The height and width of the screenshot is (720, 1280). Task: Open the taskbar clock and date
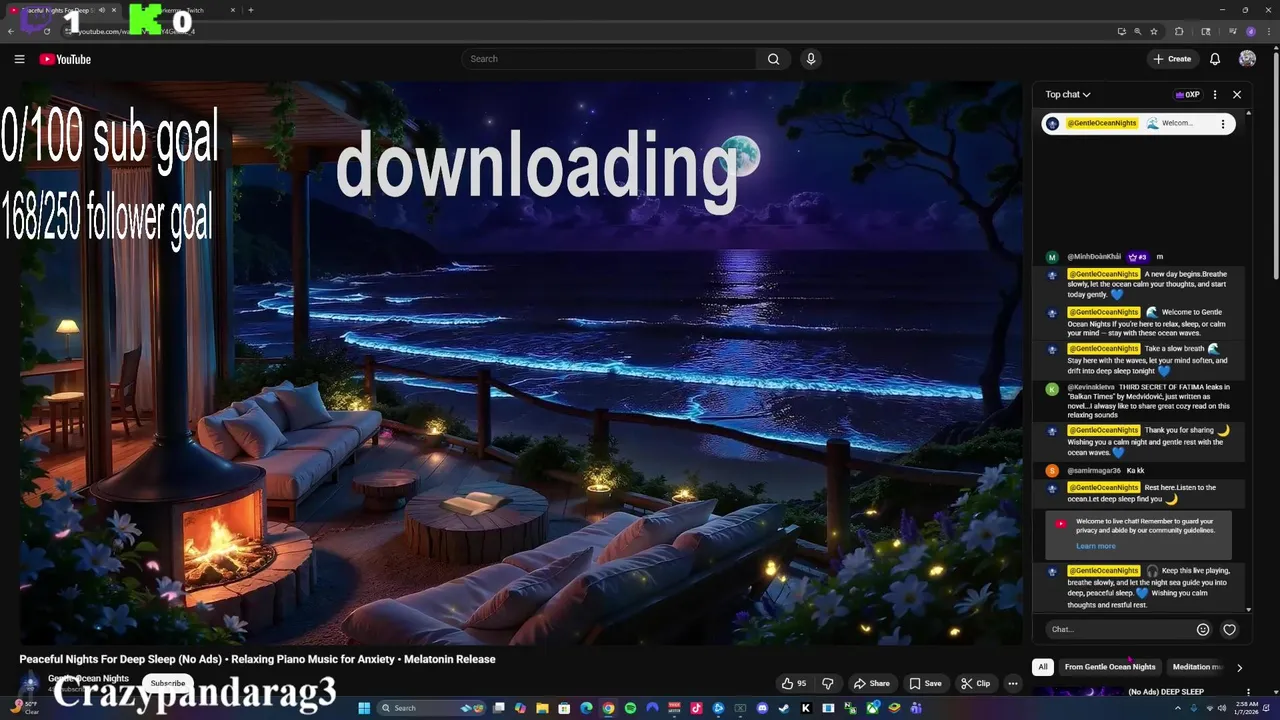pos(1246,708)
